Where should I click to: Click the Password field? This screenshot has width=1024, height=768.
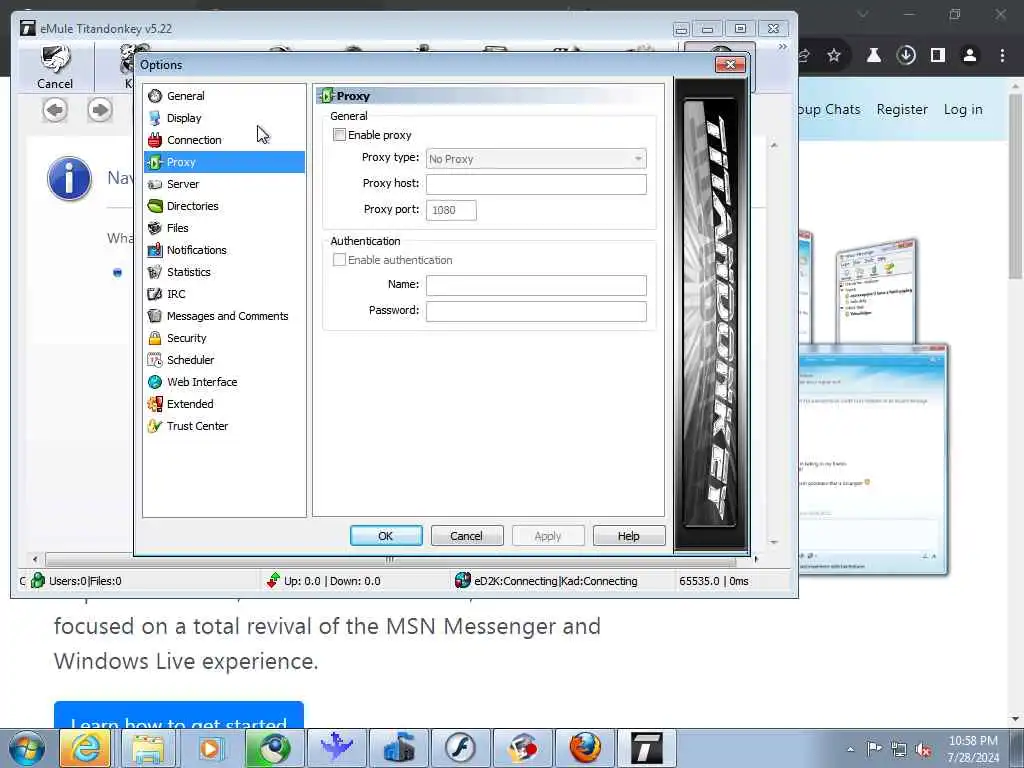(x=536, y=312)
